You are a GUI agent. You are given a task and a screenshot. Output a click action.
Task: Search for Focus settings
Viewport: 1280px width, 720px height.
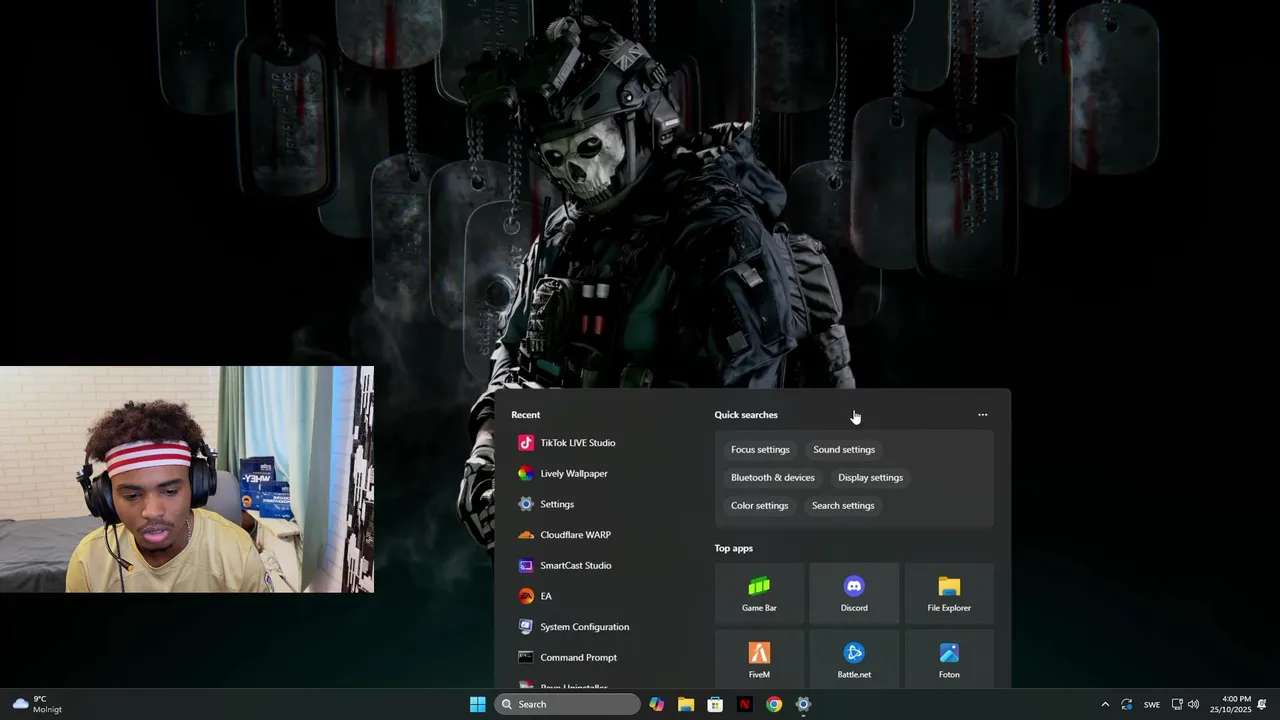click(x=760, y=450)
